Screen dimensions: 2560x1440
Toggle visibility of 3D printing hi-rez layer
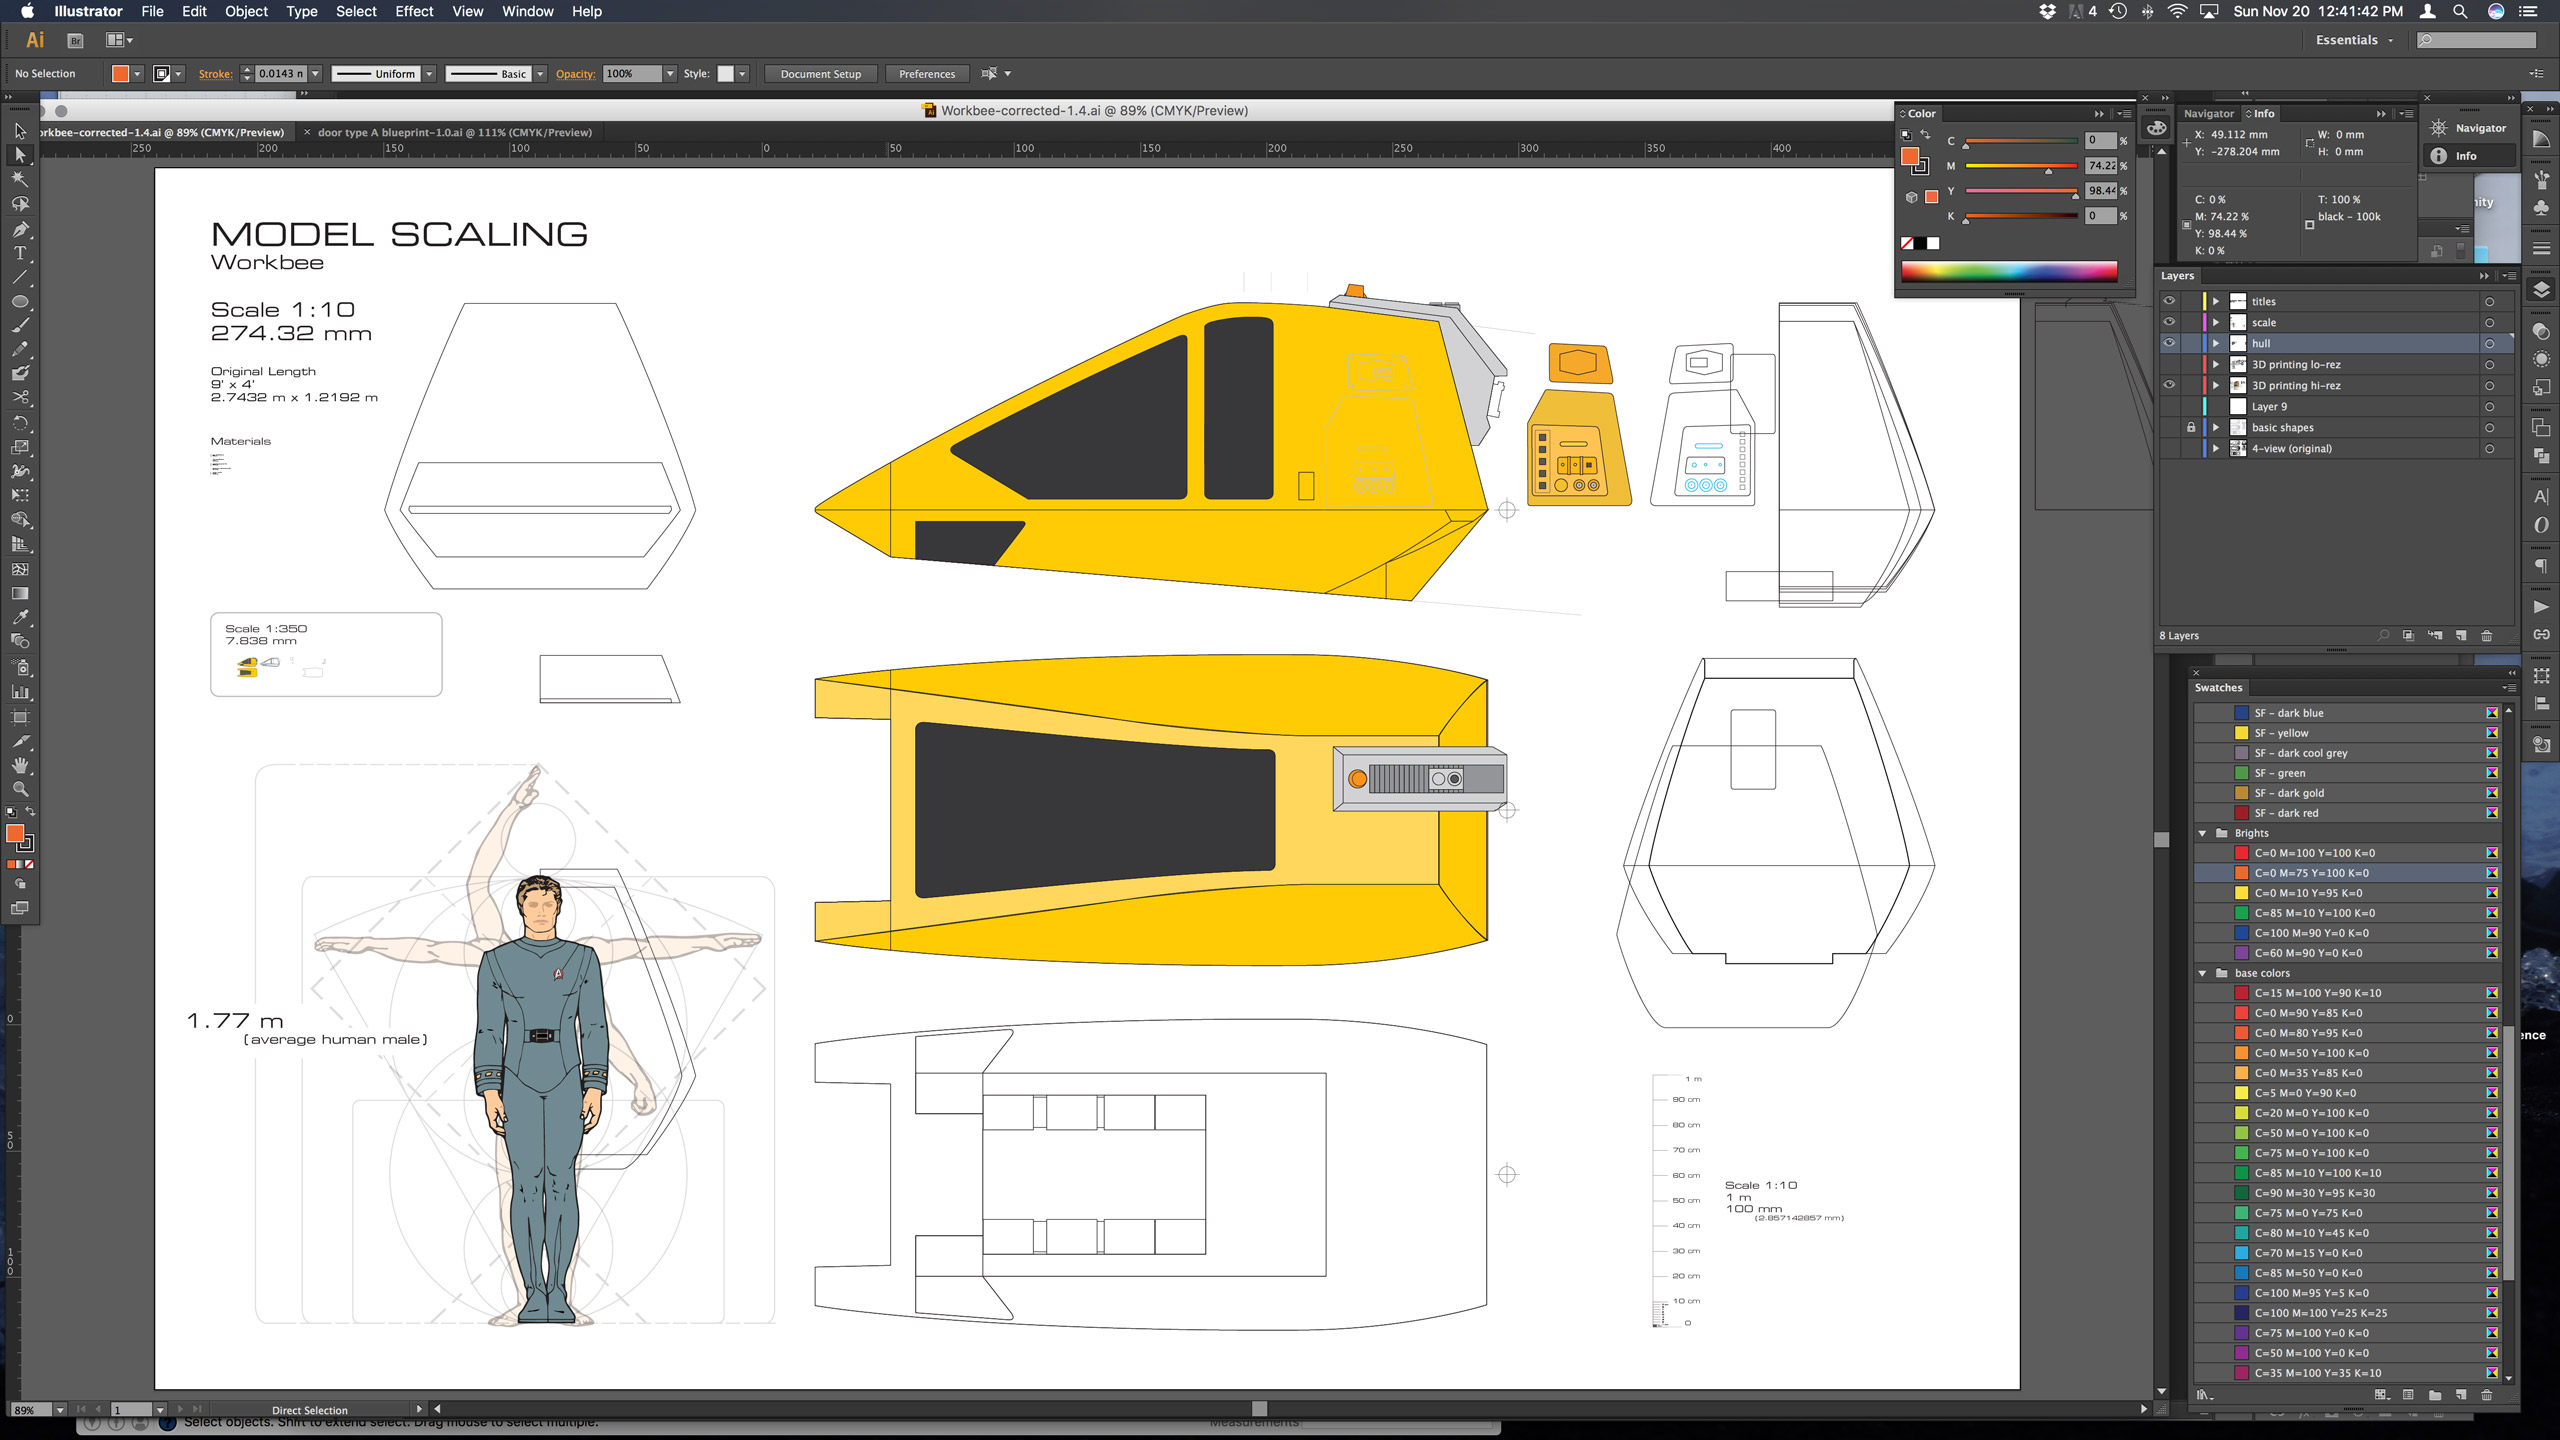point(2169,385)
